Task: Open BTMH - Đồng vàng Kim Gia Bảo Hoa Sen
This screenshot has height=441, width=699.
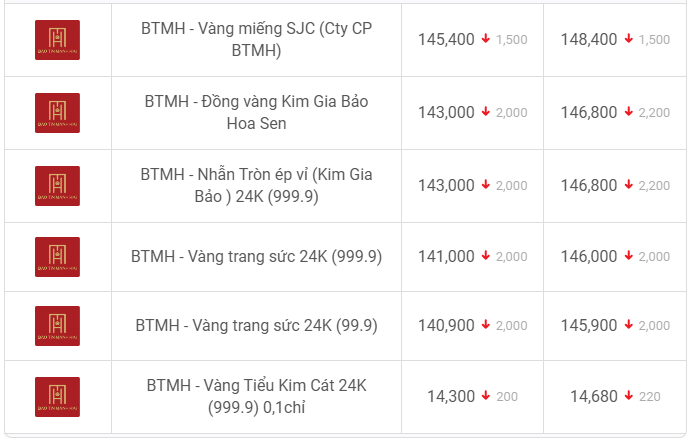Action: 256,112
